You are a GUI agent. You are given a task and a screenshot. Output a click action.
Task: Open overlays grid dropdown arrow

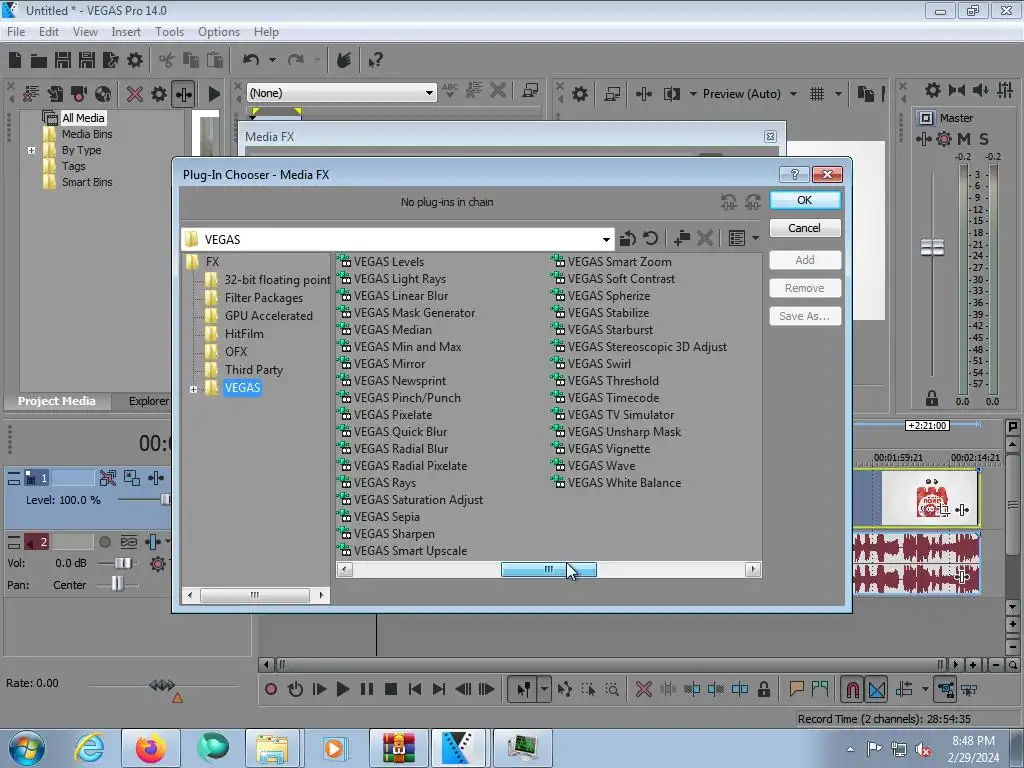(x=838, y=94)
